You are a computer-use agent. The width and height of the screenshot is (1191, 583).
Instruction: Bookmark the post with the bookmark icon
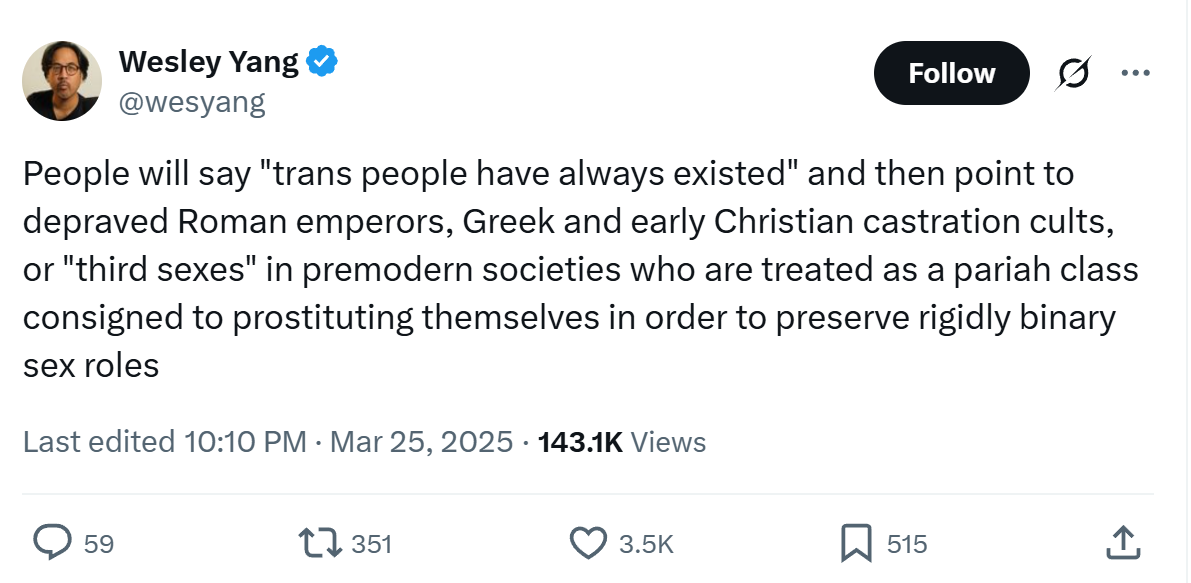click(856, 544)
